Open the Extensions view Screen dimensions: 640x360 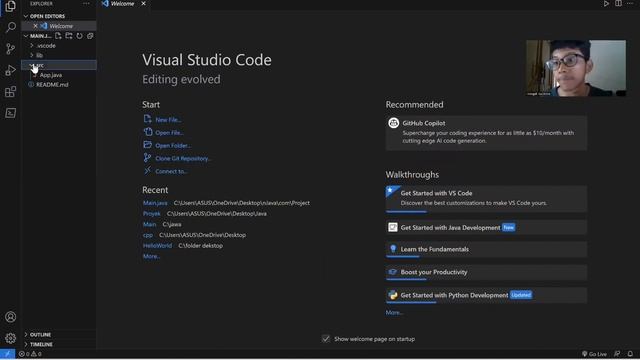11,91
